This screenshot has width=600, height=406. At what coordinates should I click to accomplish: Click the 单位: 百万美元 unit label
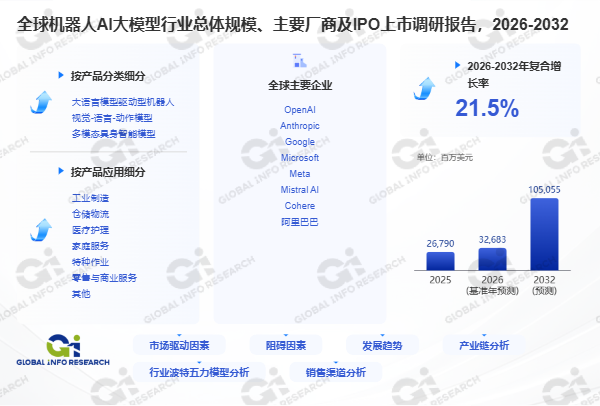pos(445,158)
